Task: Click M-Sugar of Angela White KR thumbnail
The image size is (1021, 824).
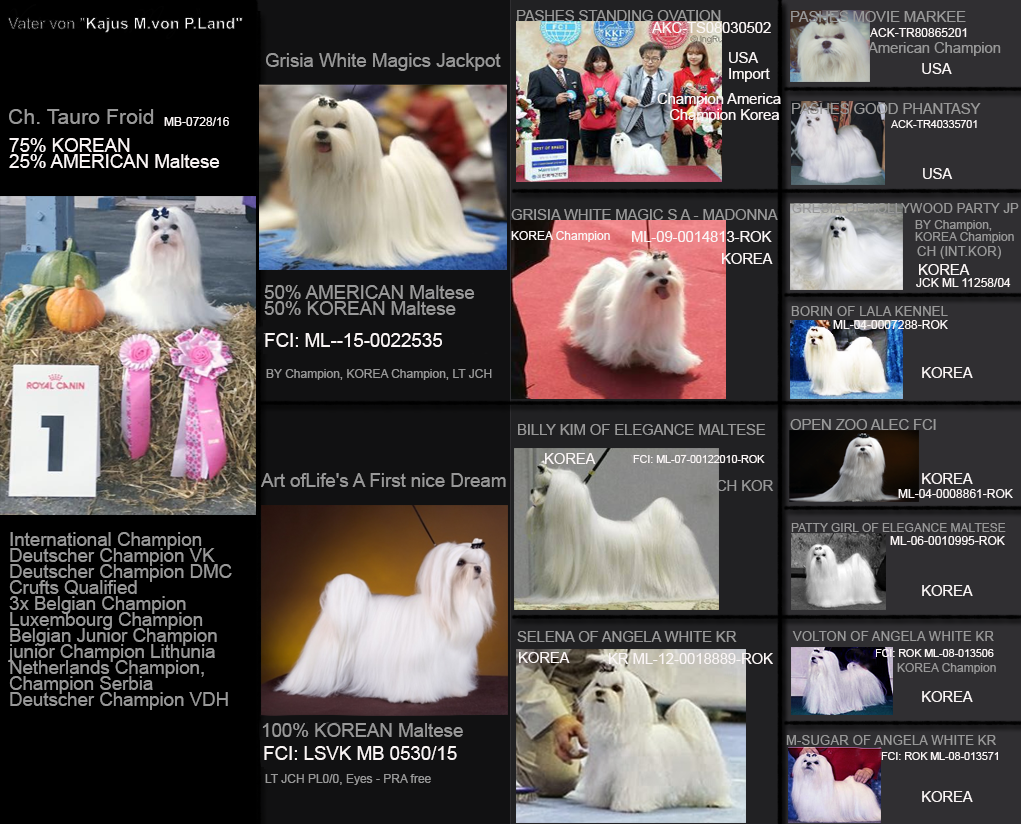Action: tap(833, 785)
